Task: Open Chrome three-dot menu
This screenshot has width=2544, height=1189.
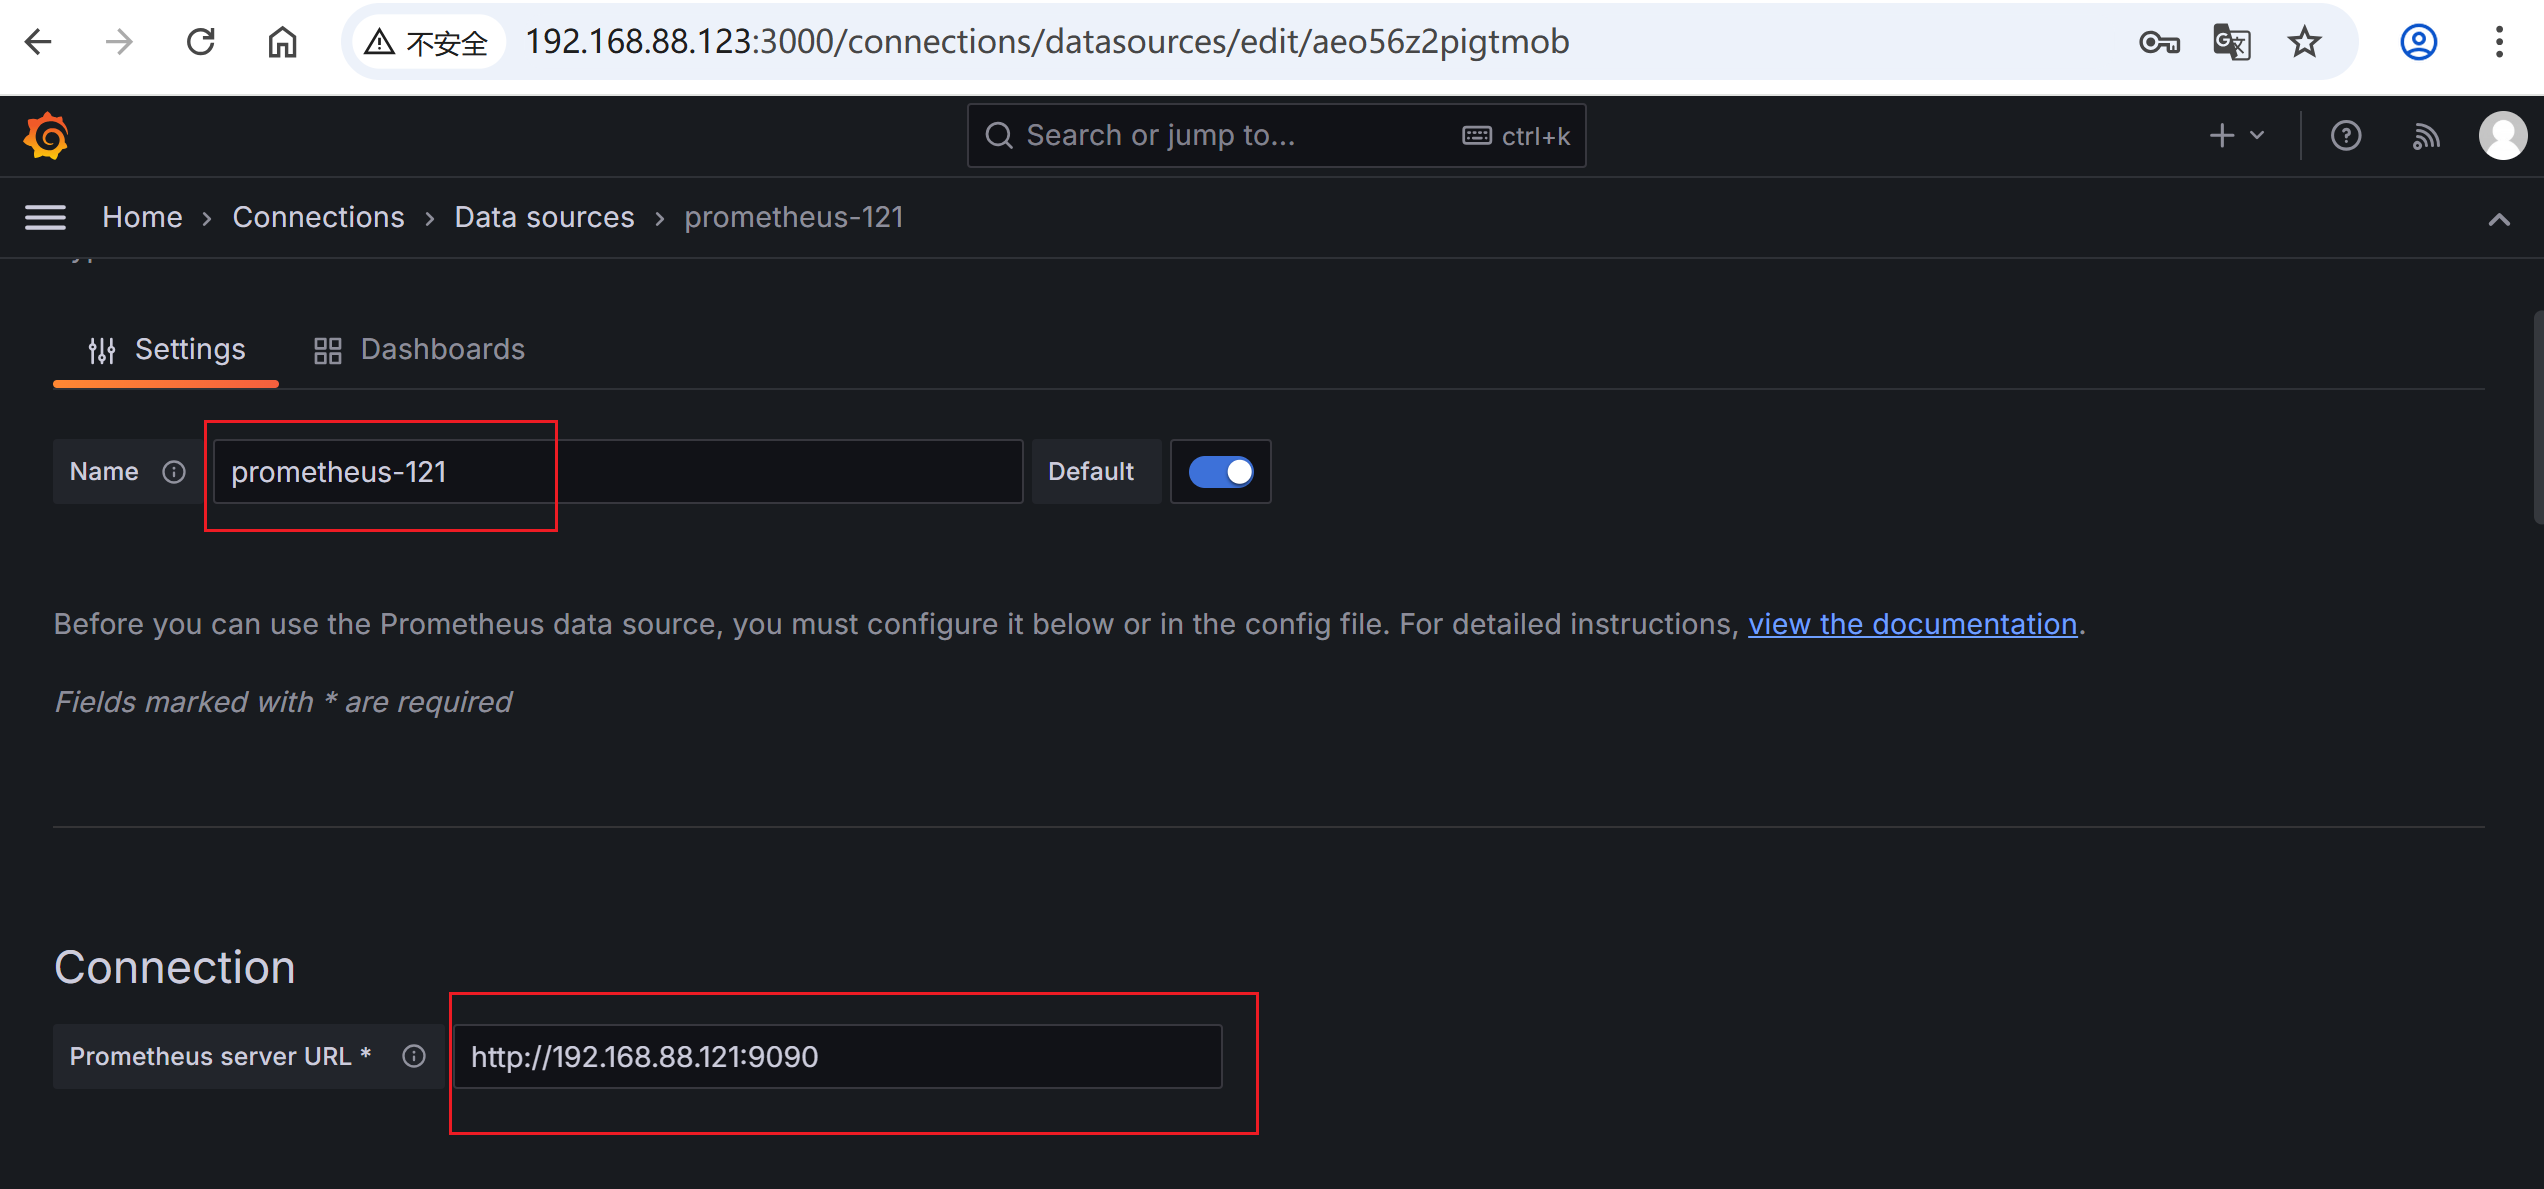Action: pos(2499,42)
